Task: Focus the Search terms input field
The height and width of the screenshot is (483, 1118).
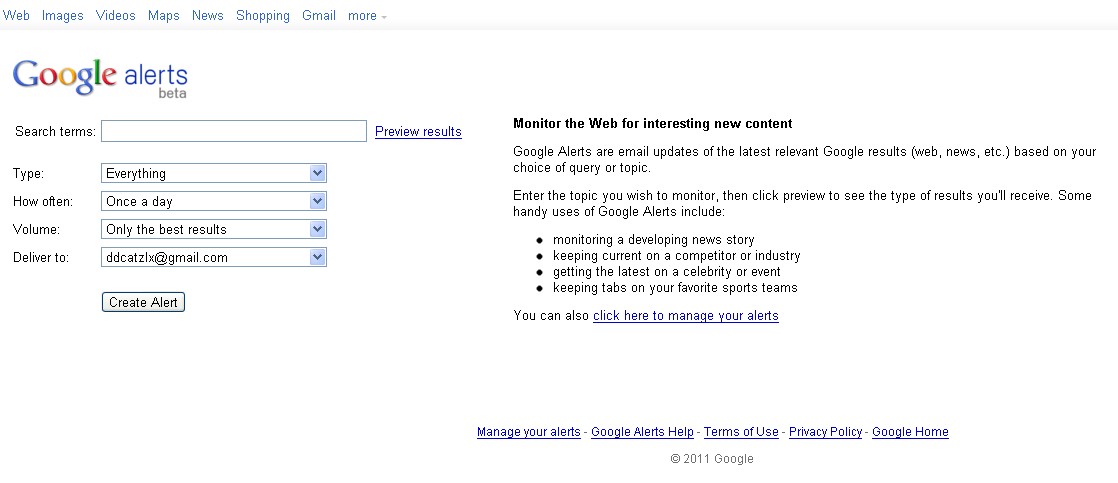Action: [x=234, y=131]
